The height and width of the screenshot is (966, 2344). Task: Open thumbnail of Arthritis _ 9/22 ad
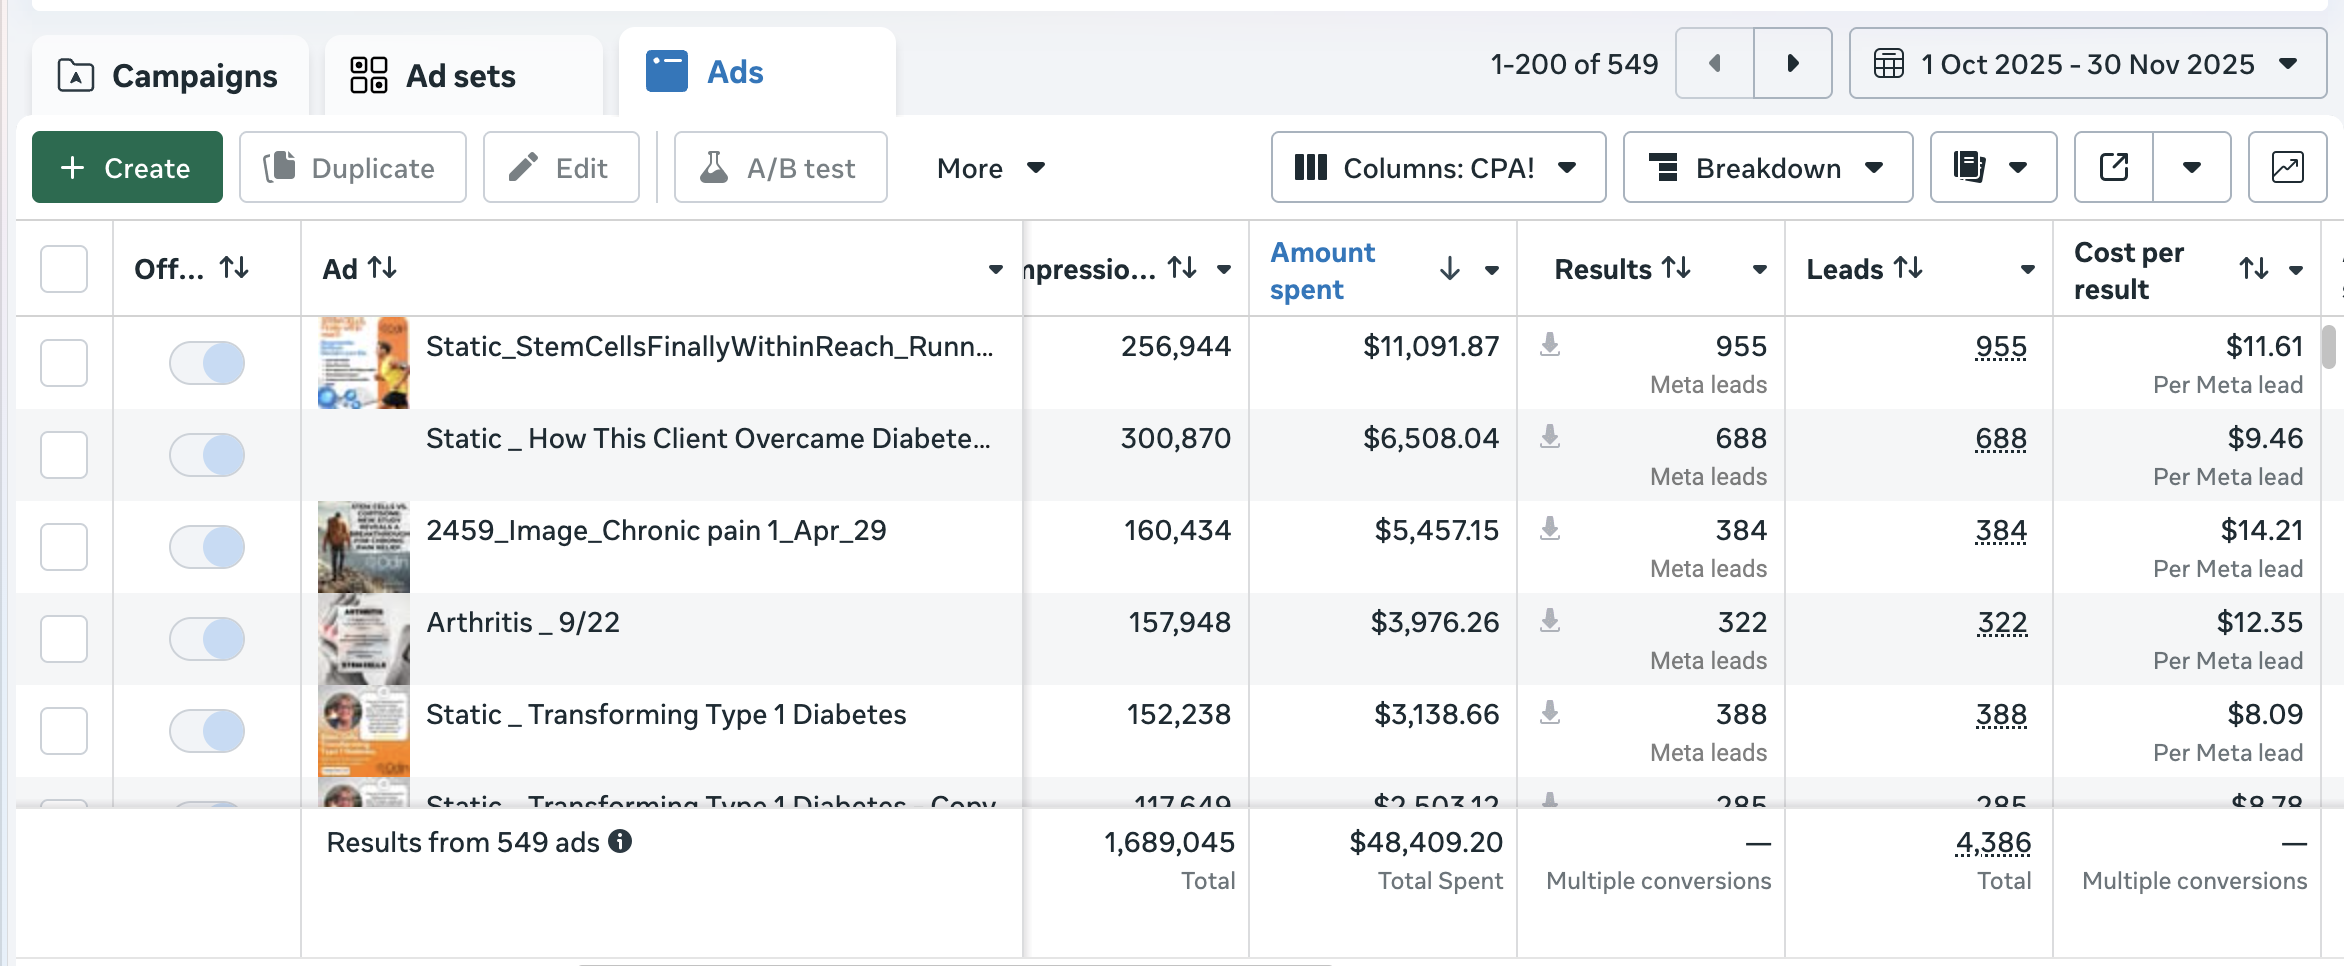(364, 639)
